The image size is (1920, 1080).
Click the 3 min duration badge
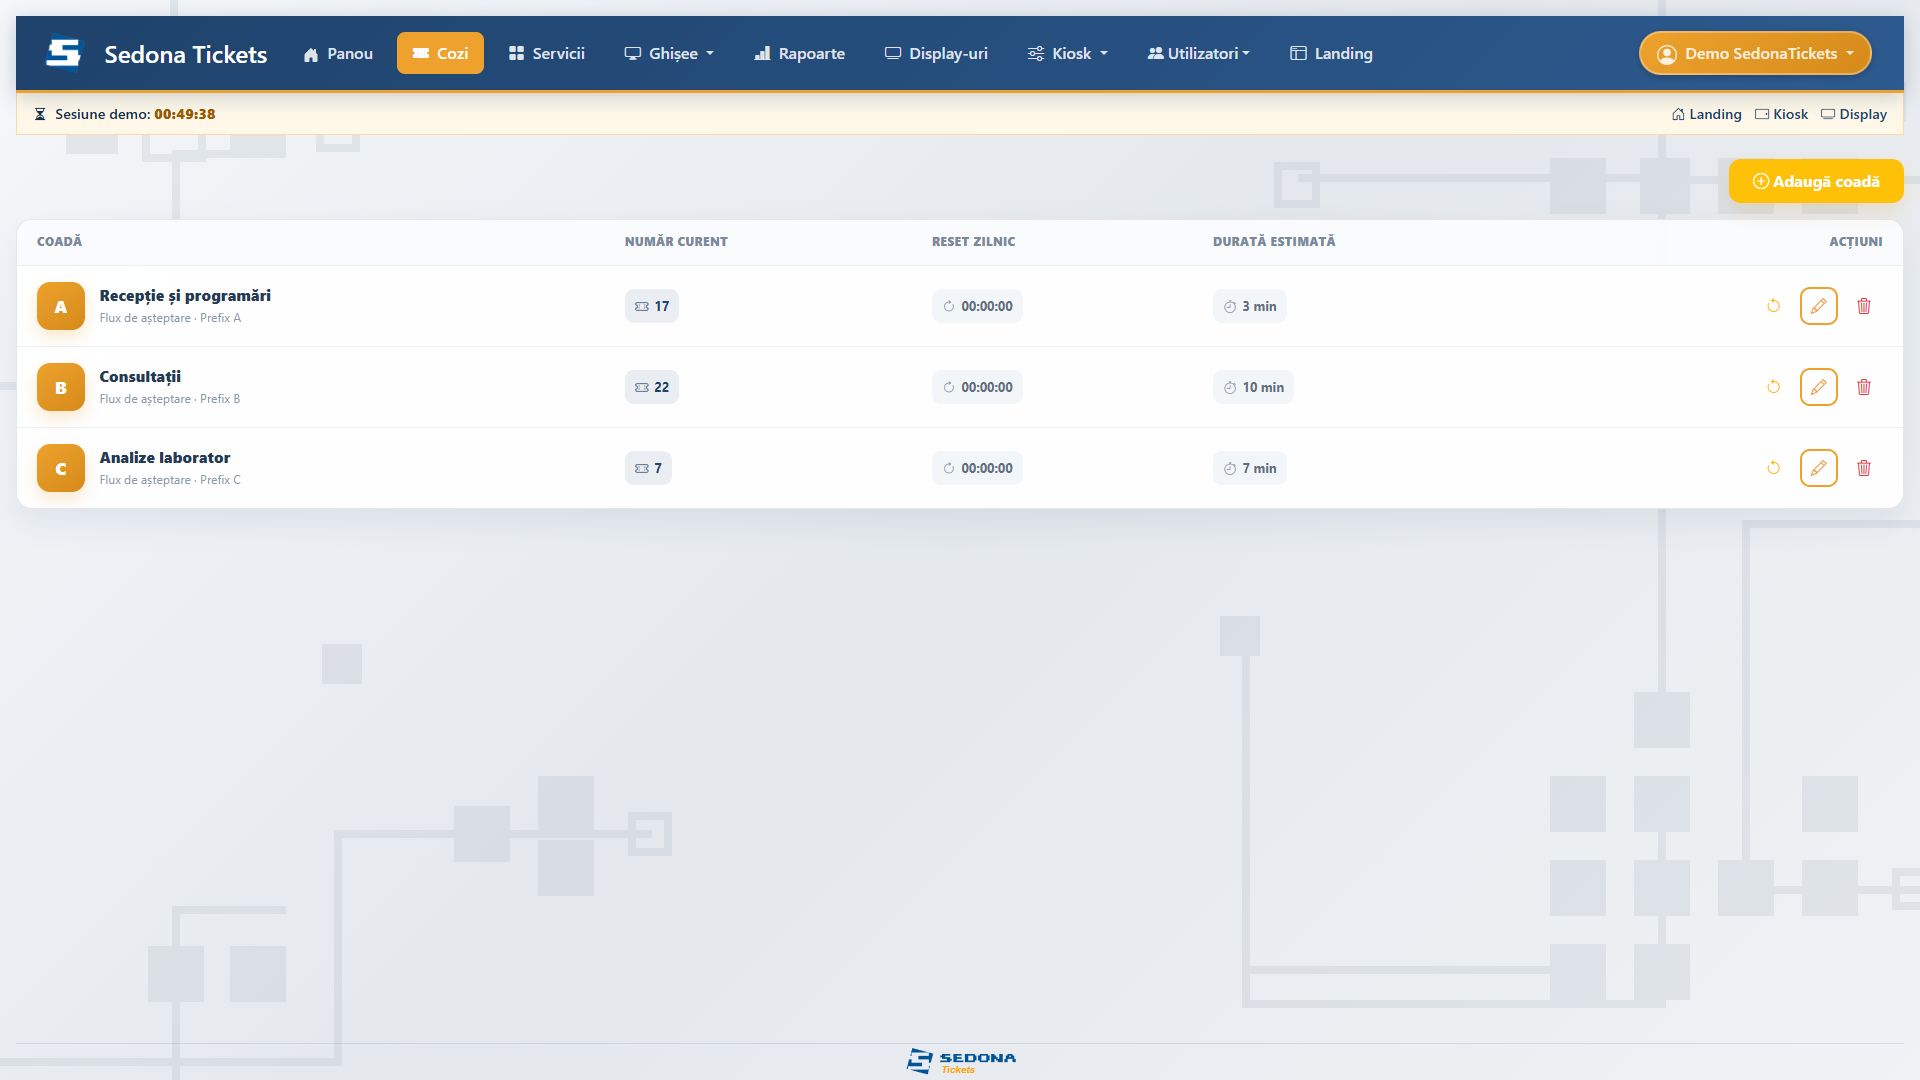pos(1250,306)
